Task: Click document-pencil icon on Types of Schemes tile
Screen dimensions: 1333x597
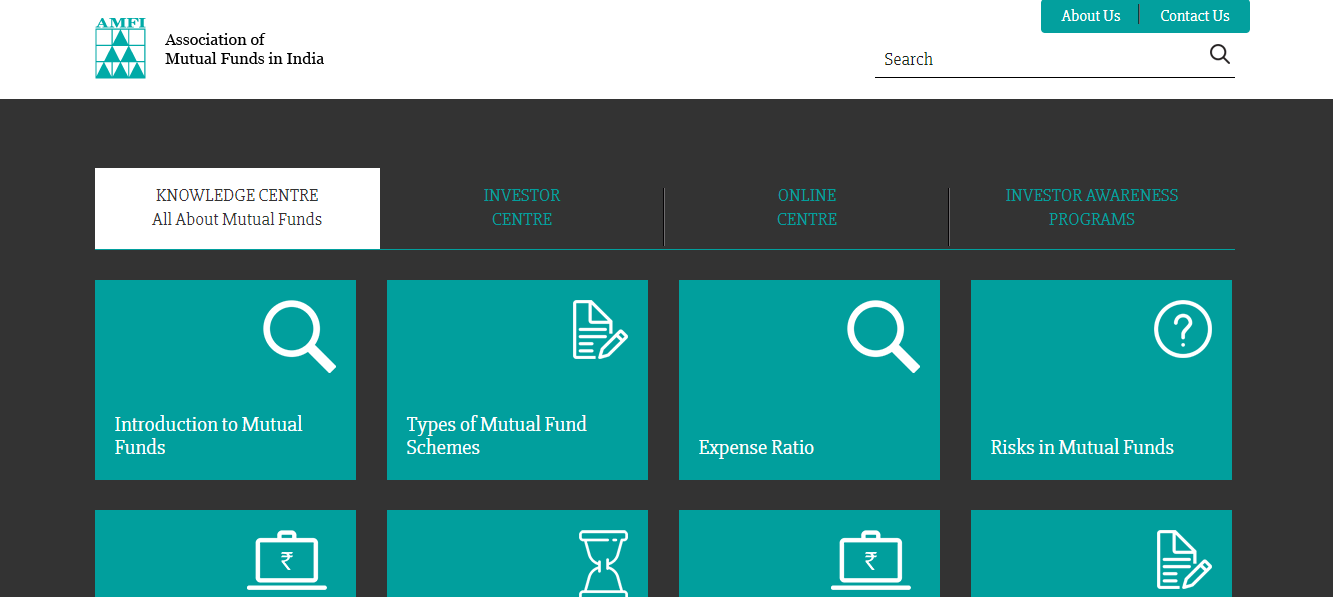Action: pyautogui.click(x=599, y=330)
